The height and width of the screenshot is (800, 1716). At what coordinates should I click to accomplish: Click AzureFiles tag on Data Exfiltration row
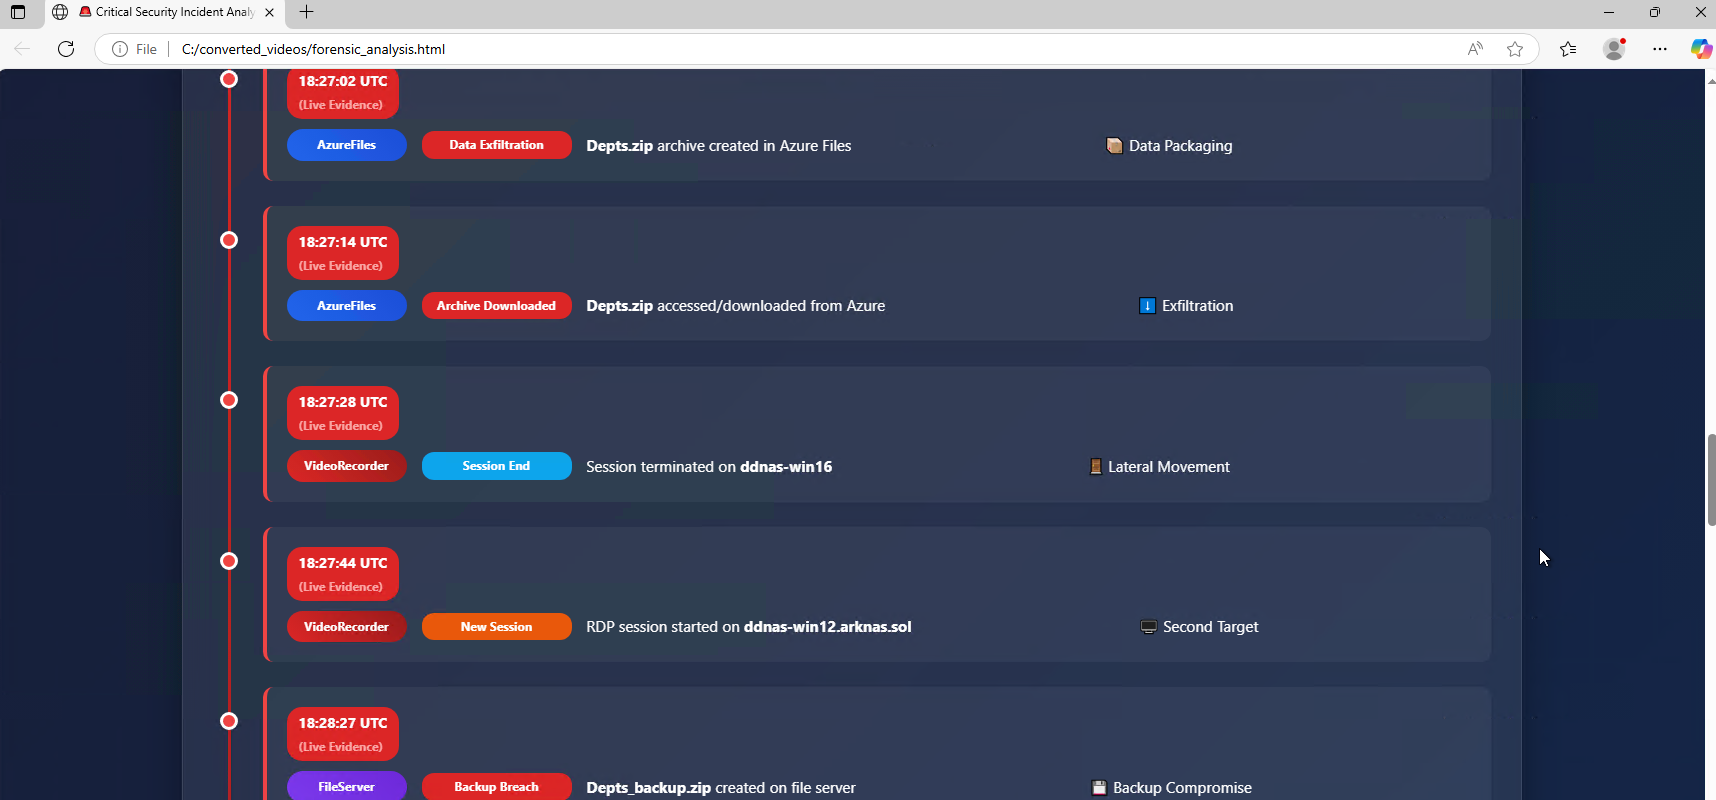(x=347, y=145)
